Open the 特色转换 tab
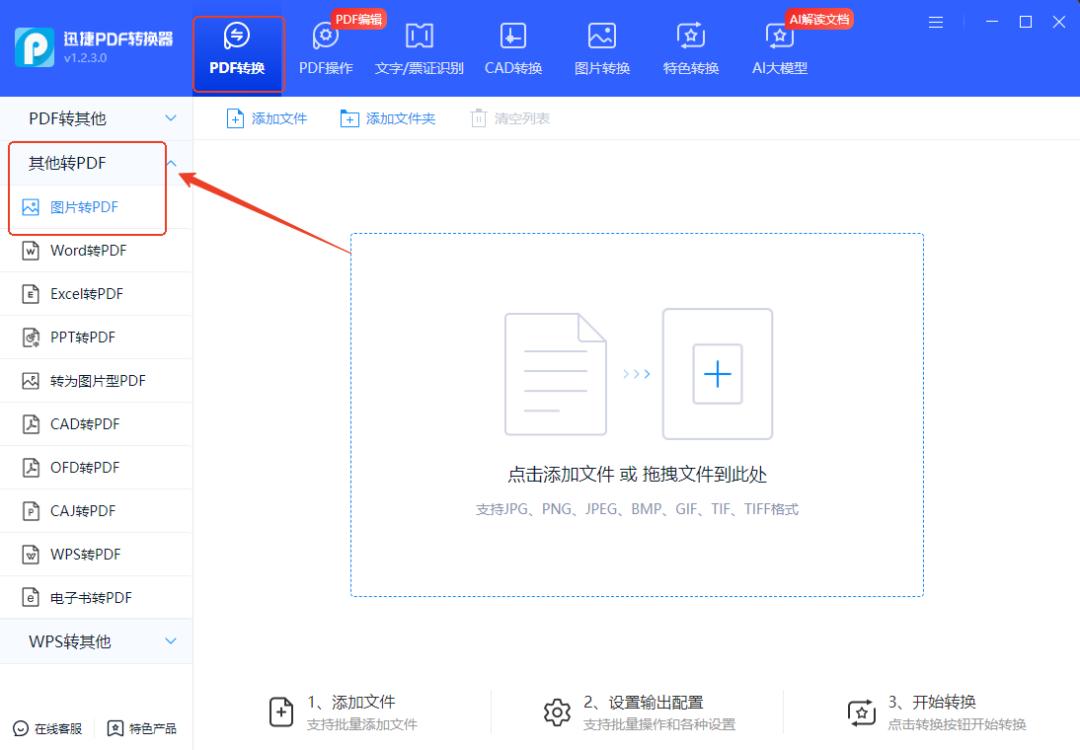Image resolution: width=1080 pixels, height=750 pixels. tap(691, 50)
